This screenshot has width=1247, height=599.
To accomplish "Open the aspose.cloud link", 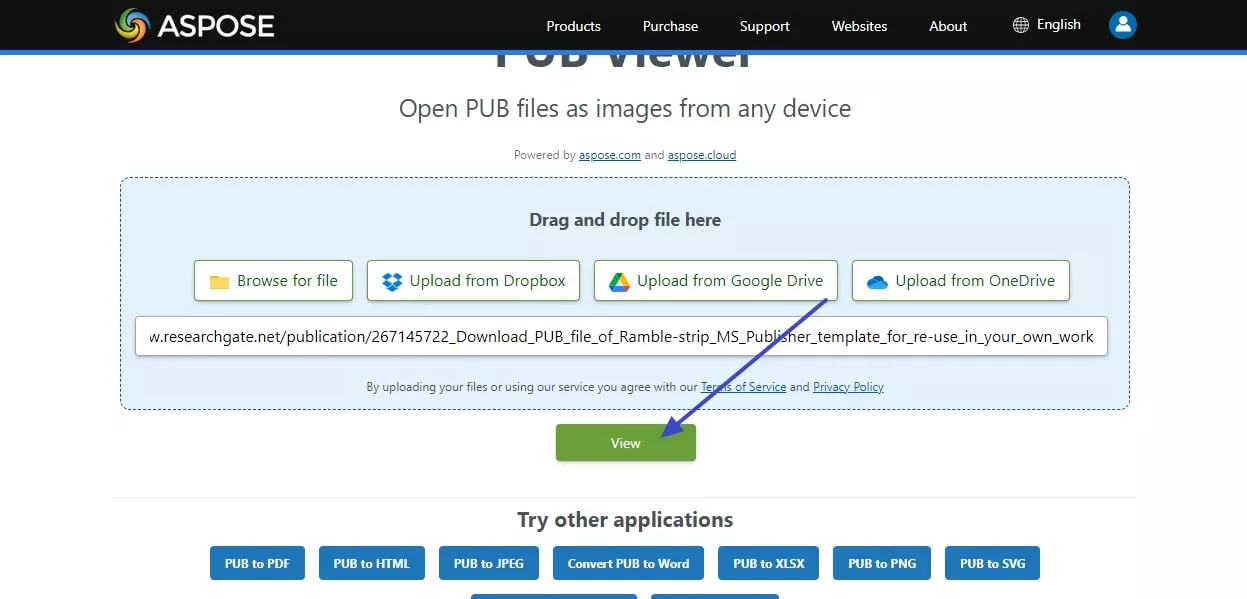I will (701, 155).
